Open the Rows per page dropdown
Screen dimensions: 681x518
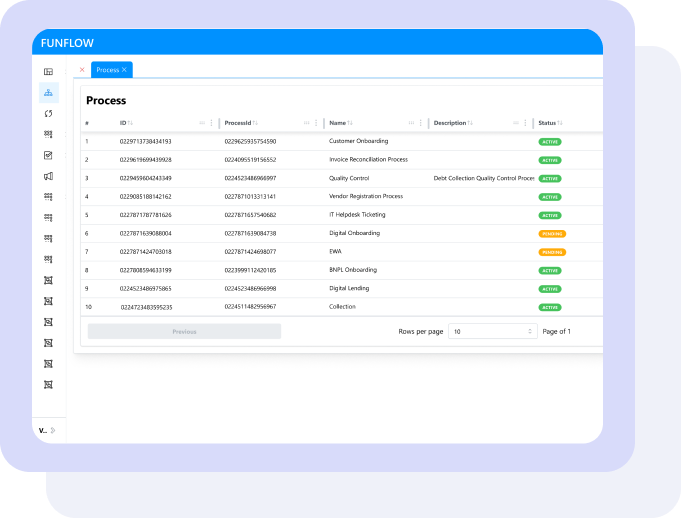point(493,331)
